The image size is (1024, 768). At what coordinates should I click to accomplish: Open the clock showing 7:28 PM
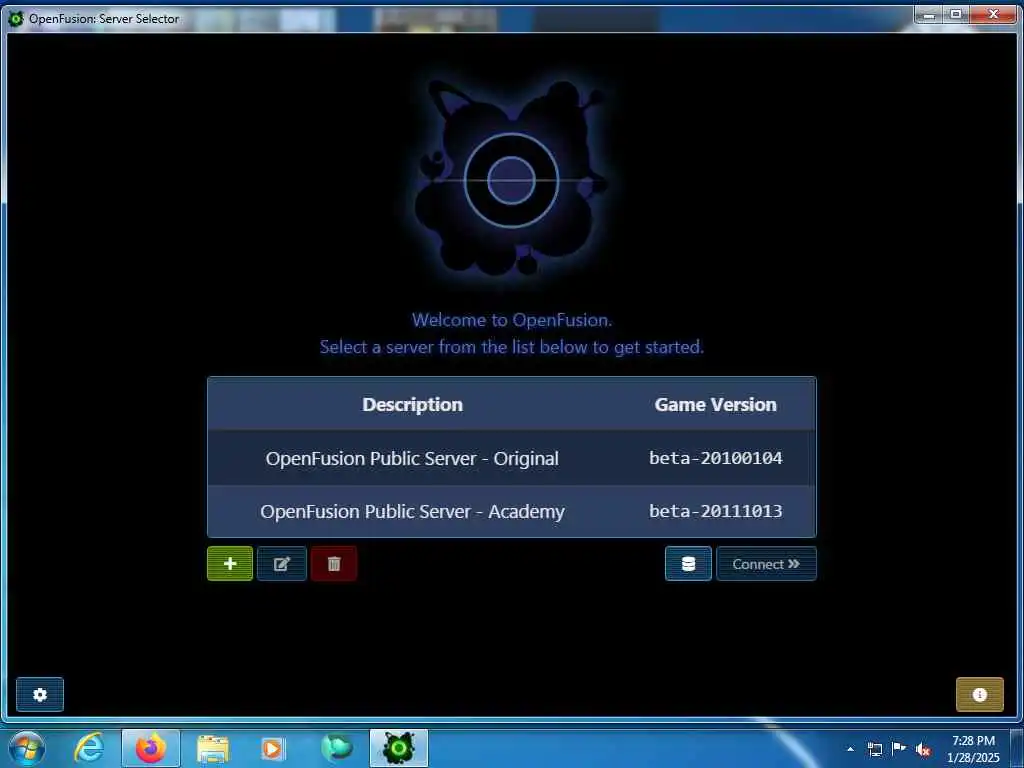click(x=973, y=749)
